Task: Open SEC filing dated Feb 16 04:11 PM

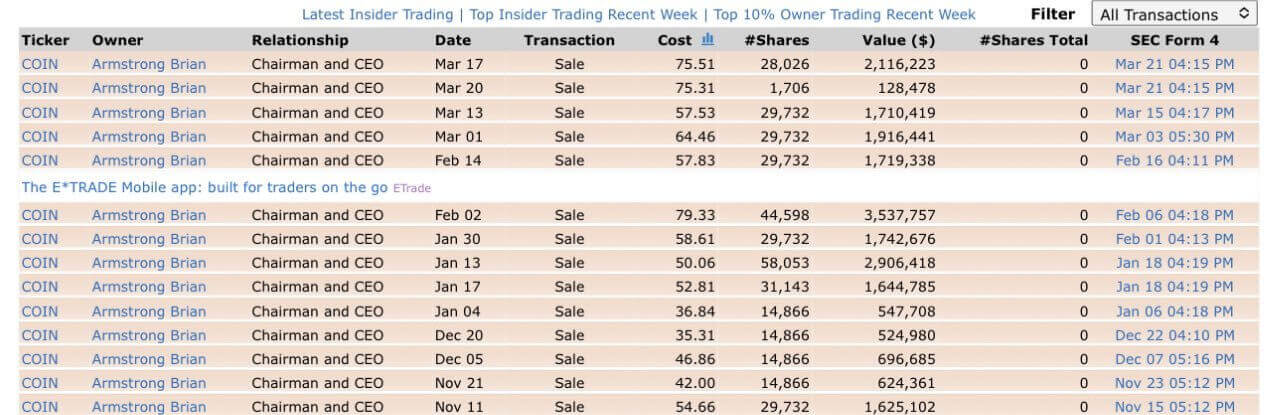Action: [1174, 160]
